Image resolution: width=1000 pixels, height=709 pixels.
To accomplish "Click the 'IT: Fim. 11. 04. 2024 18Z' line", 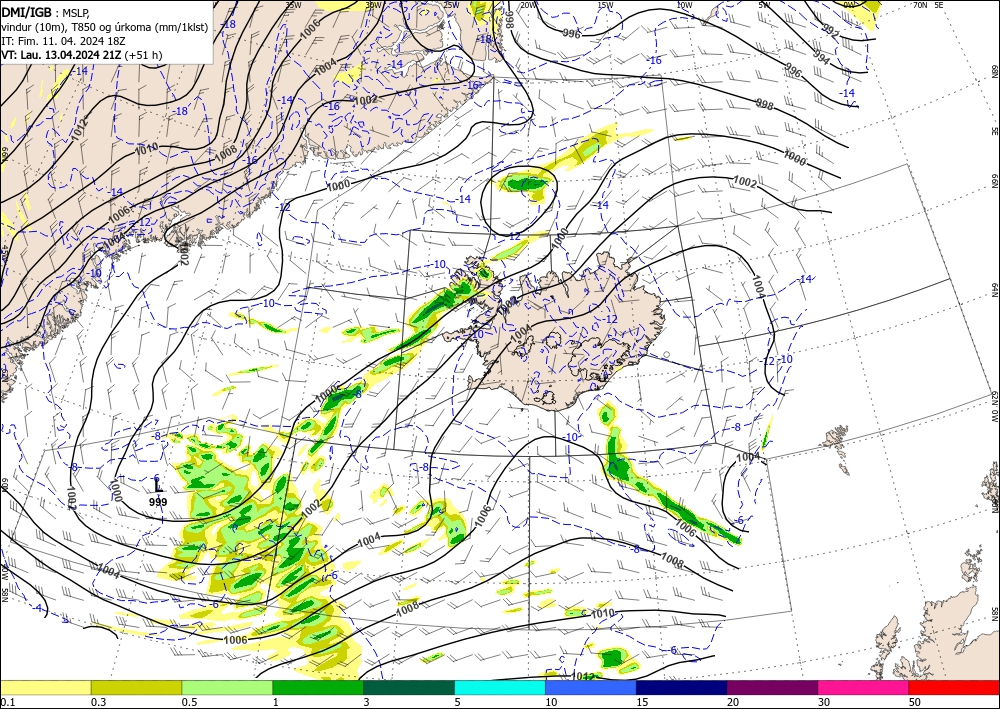I will (x=63, y=41).
